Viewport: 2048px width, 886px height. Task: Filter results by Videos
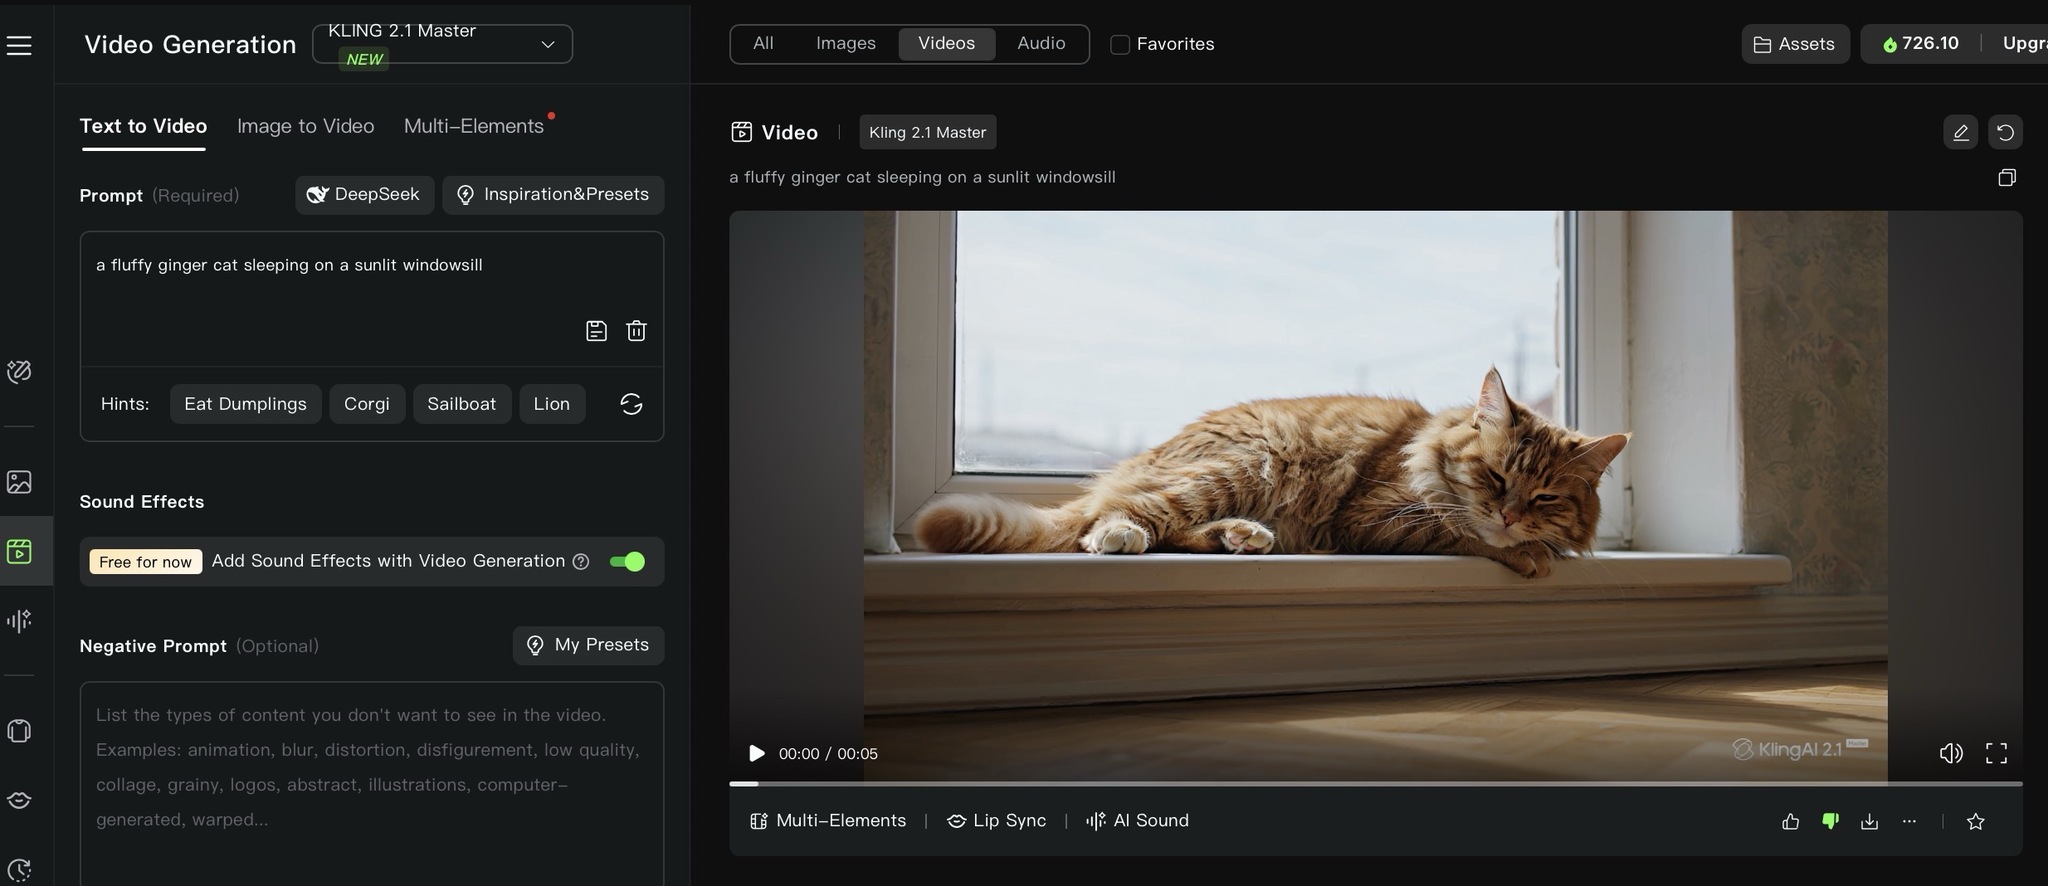946,44
